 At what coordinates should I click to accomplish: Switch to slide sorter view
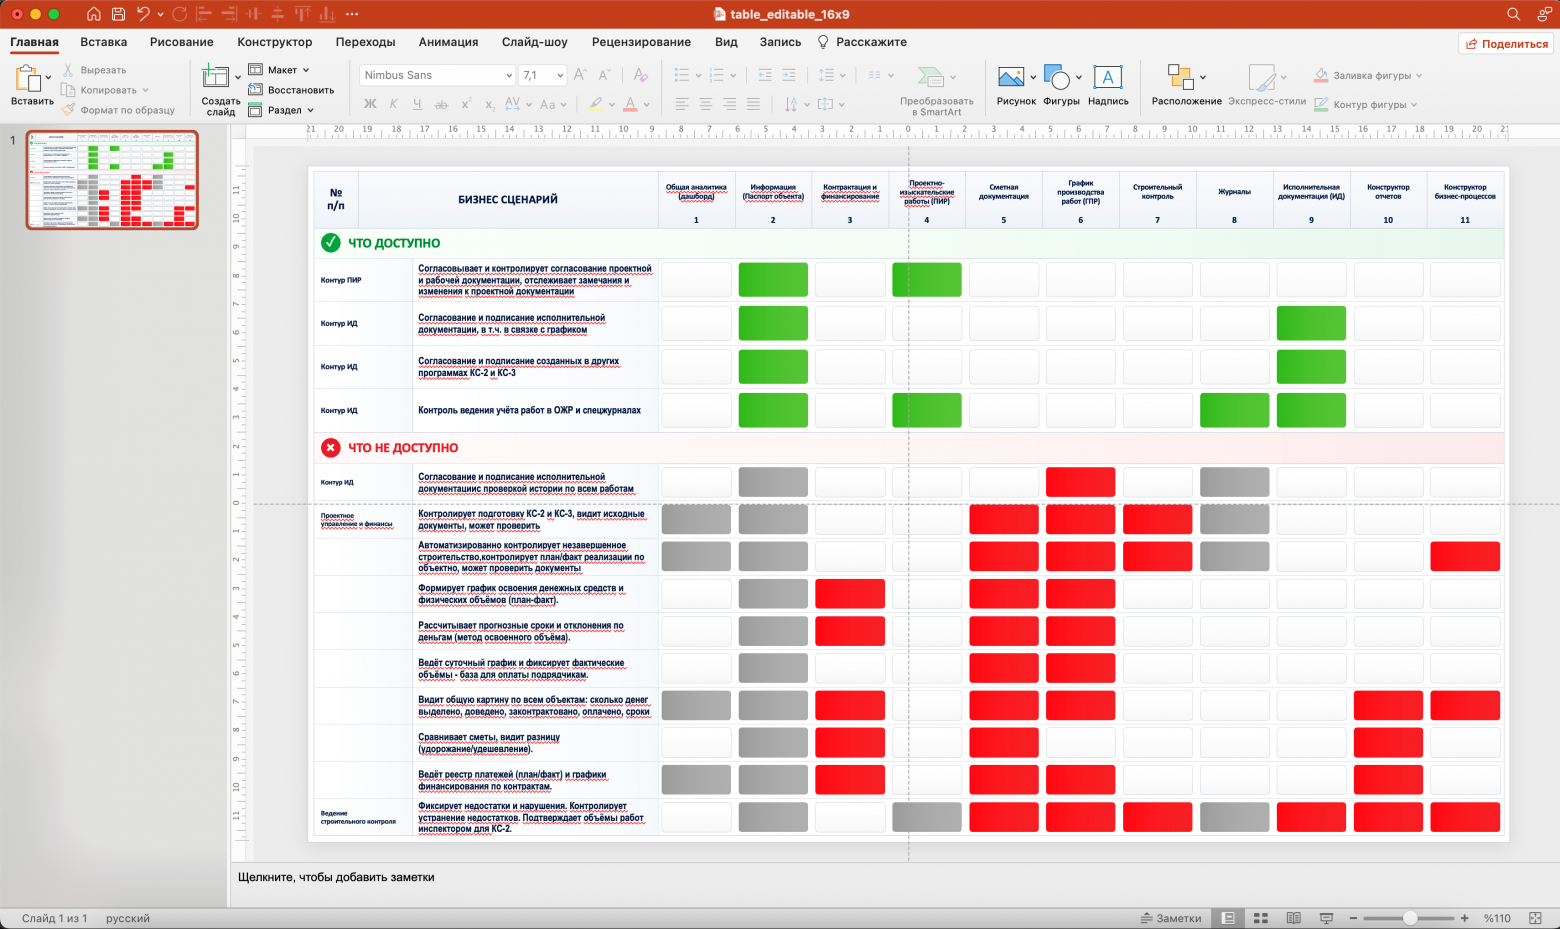(x=1261, y=918)
